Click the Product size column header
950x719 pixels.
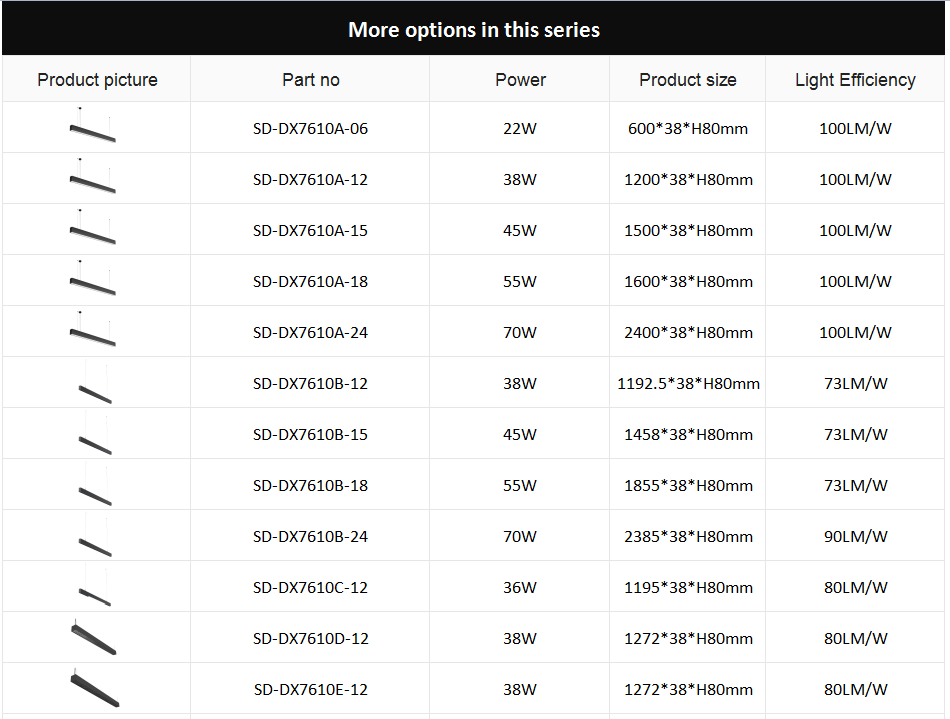688,79
